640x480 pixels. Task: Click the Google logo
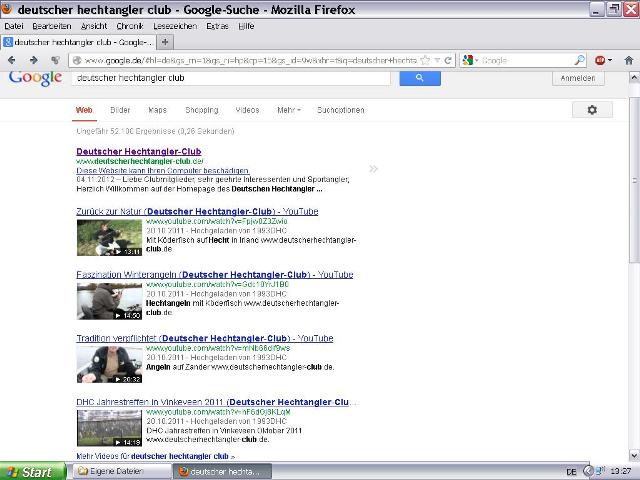36,78
